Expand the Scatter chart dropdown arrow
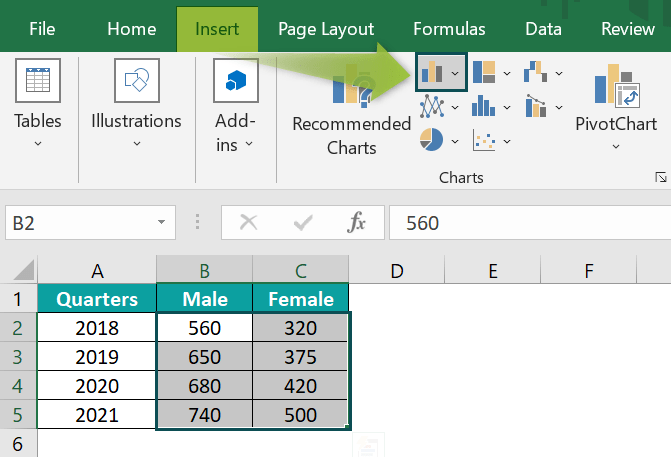This screenshot has width=671, height=457. click(x=507, y=141)
